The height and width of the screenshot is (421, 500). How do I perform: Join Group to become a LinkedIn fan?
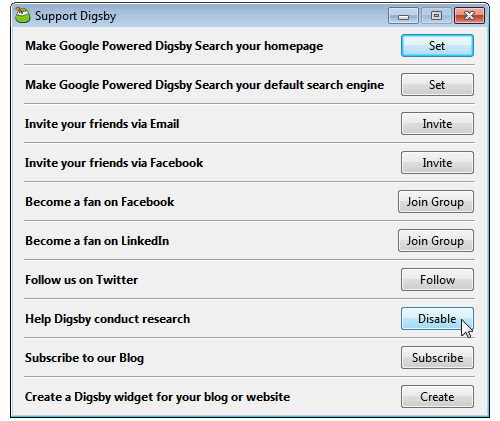point(436,241)
